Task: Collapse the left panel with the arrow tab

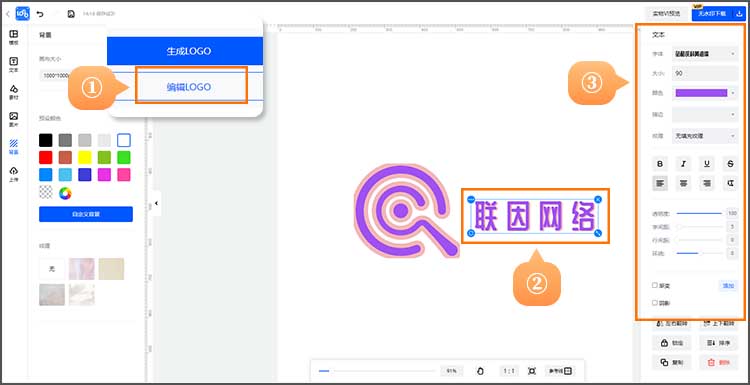Action: (x=156, y=203)
